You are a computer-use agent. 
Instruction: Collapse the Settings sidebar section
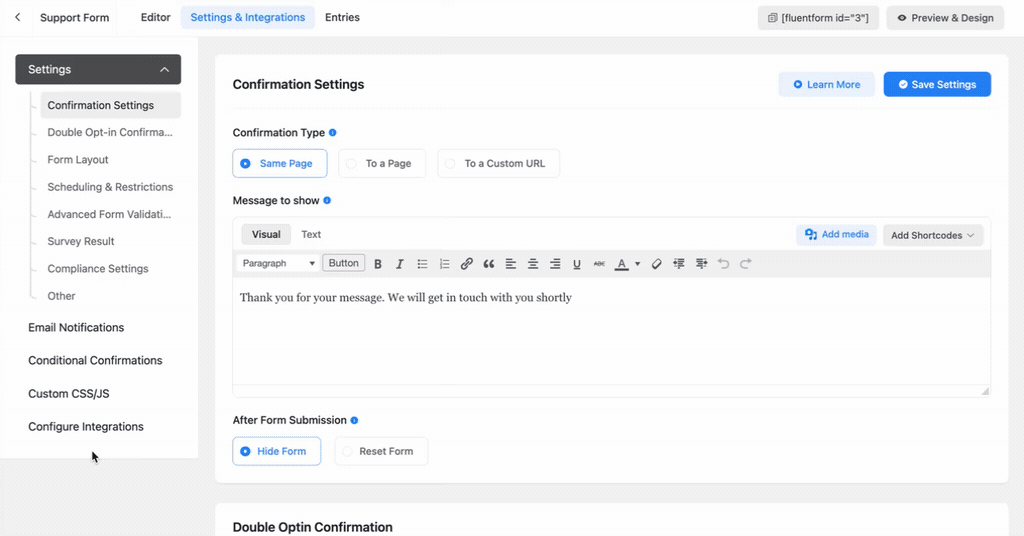[x=98, y=69]
